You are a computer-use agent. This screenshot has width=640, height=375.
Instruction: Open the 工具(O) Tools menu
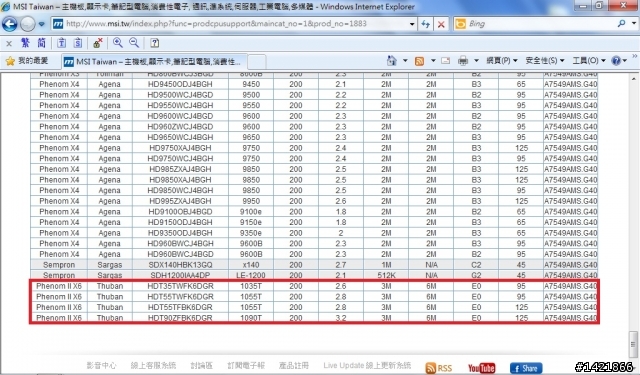(x=589, y=61)
